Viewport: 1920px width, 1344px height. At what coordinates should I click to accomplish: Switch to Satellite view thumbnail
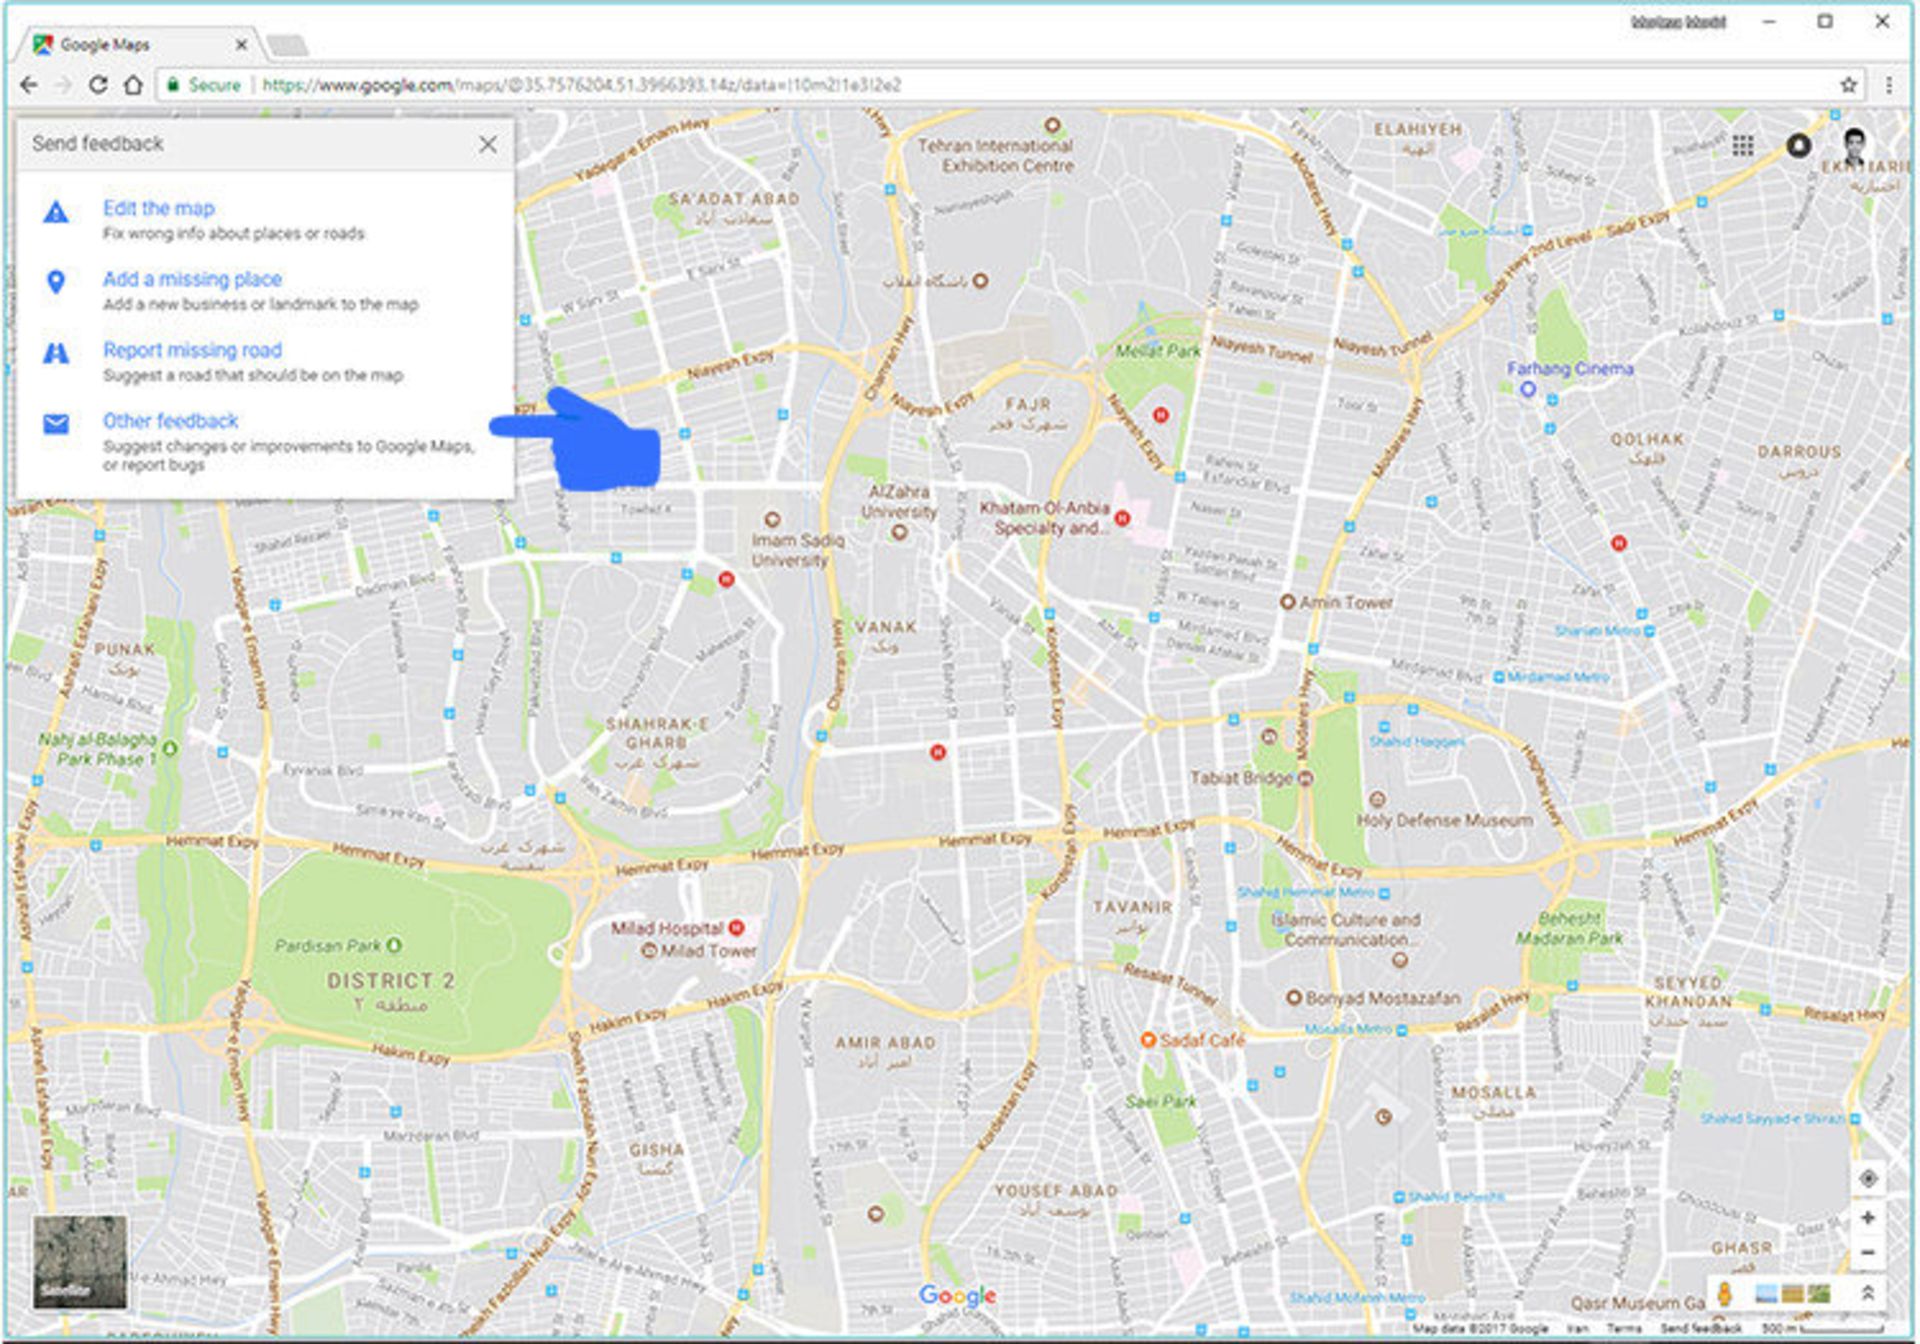80,1262
